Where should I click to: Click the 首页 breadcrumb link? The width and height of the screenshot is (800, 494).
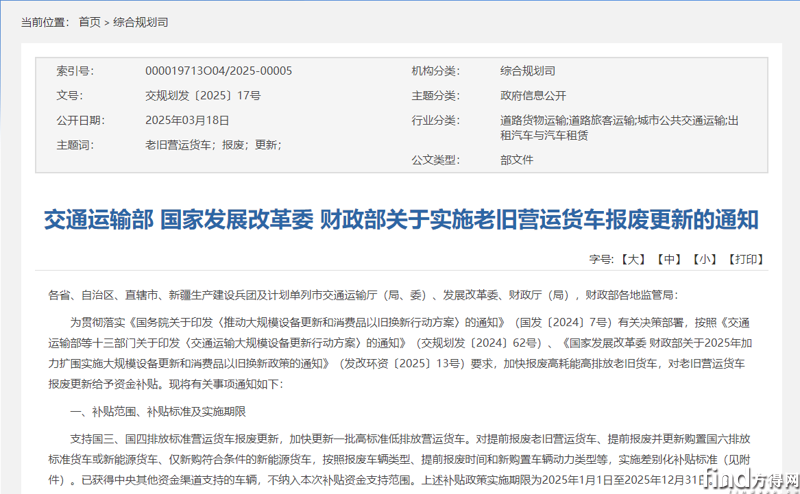(x=90, y=21)
